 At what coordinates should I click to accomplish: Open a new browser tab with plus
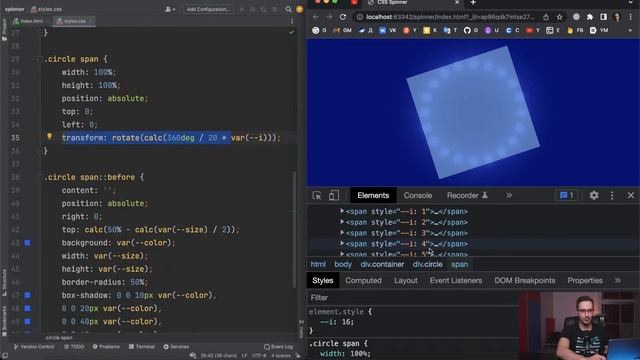473,2
